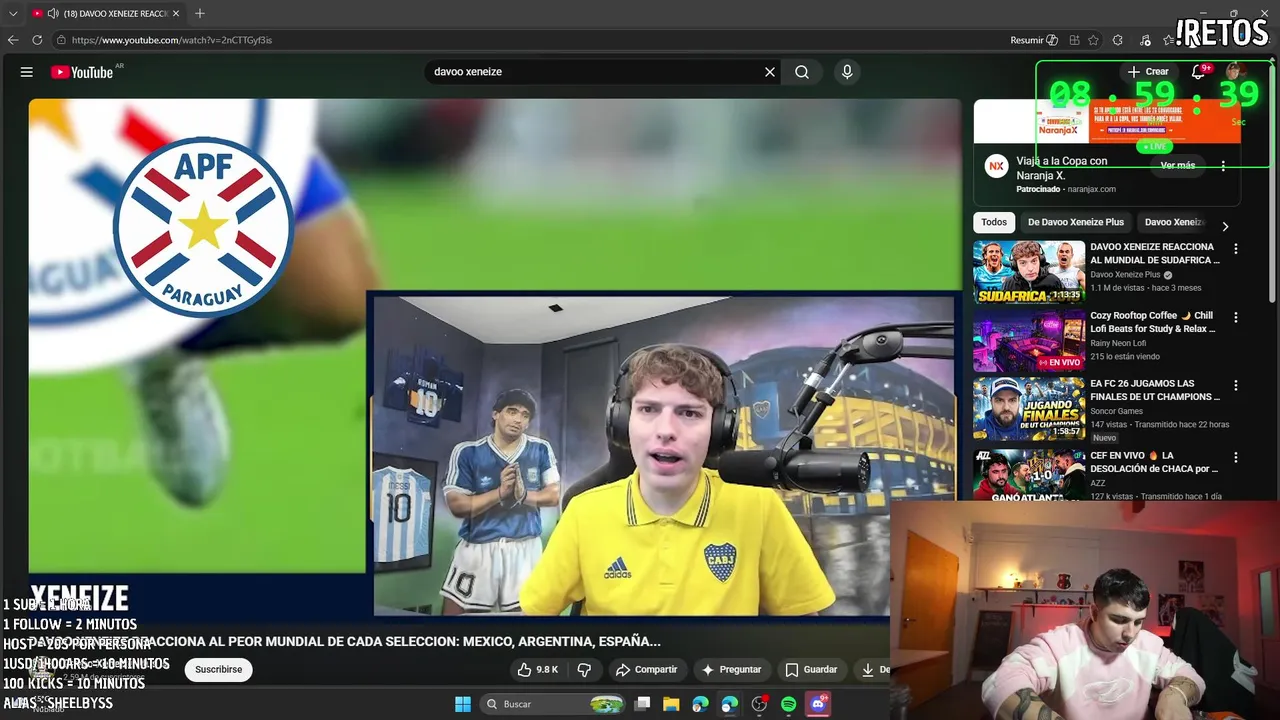Open the YouTube account avatar menu
1280x720 pixels.
pos(1234,72)
